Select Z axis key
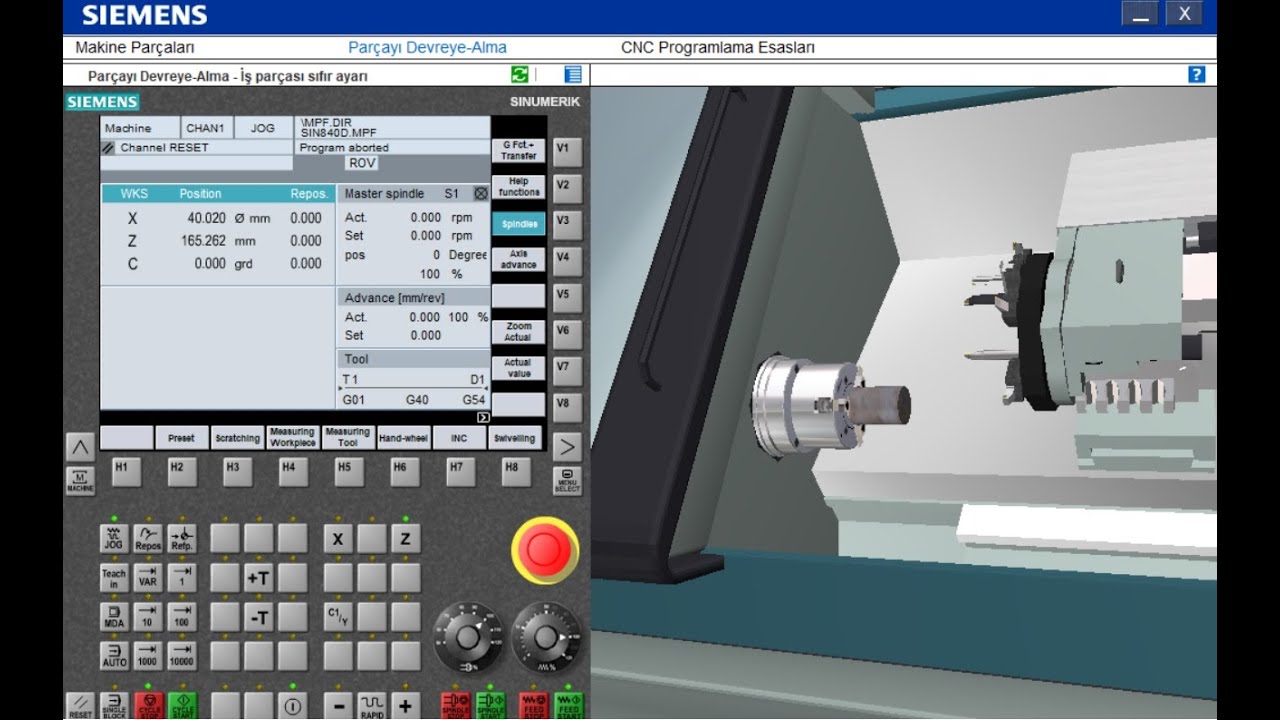 (405, 539)
